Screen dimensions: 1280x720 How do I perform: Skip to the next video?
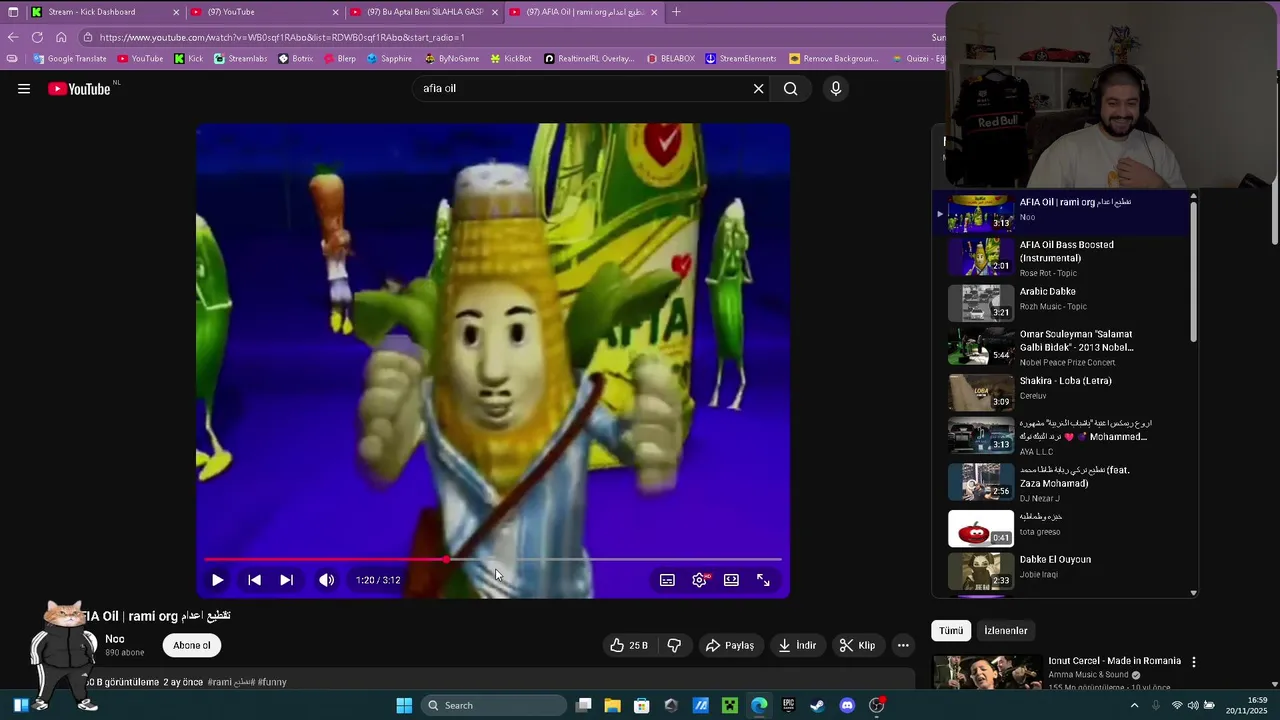[x=286, y=580]
